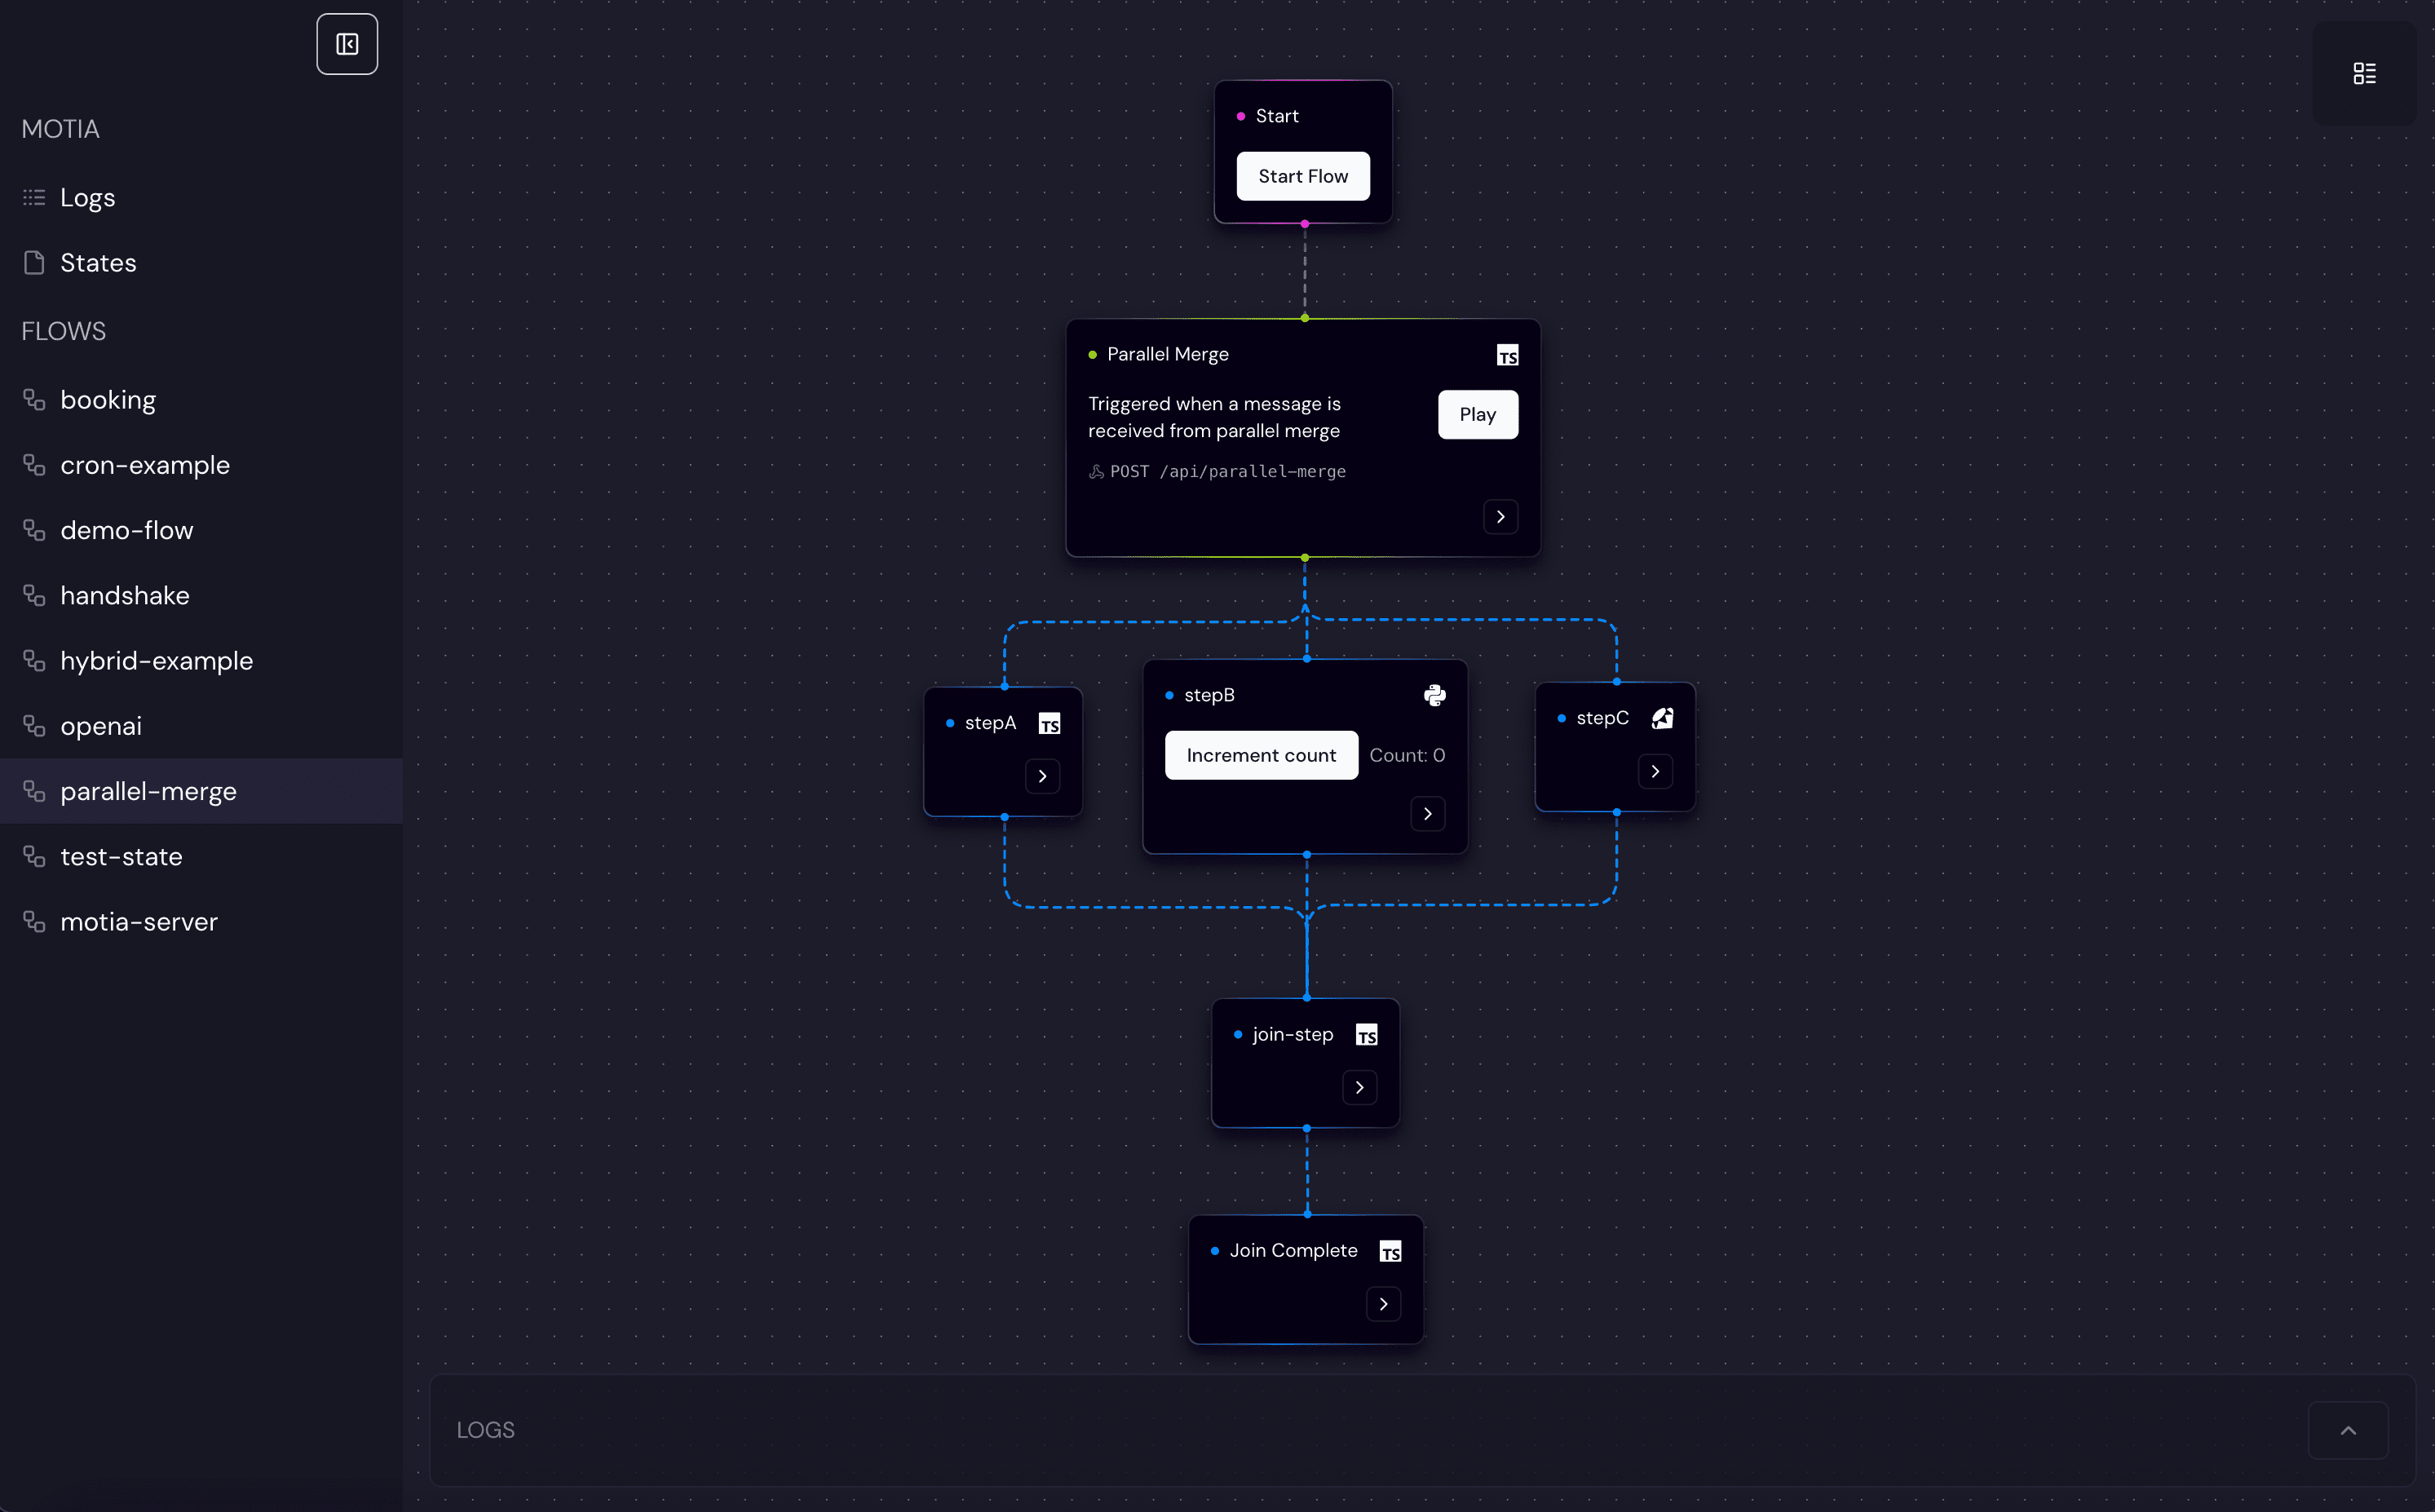Screen dimensions: 2435x1512
Task: Open the Logs page in the sidebar
Action: (x=87, y=198)
